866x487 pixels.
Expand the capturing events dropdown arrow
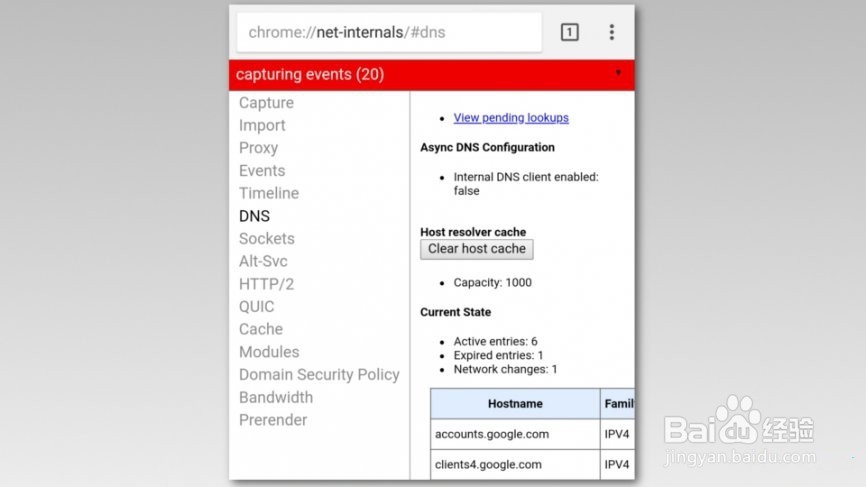point(618,73)
